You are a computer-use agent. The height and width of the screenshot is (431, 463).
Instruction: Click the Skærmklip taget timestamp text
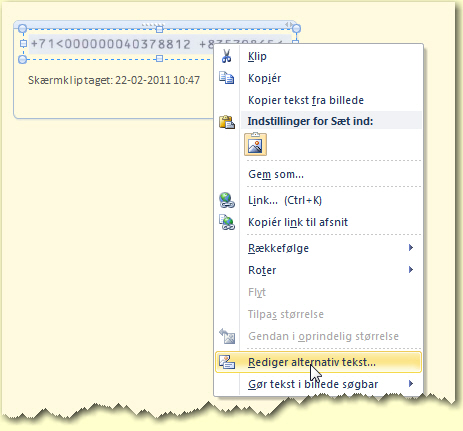(x=114, y=80)
